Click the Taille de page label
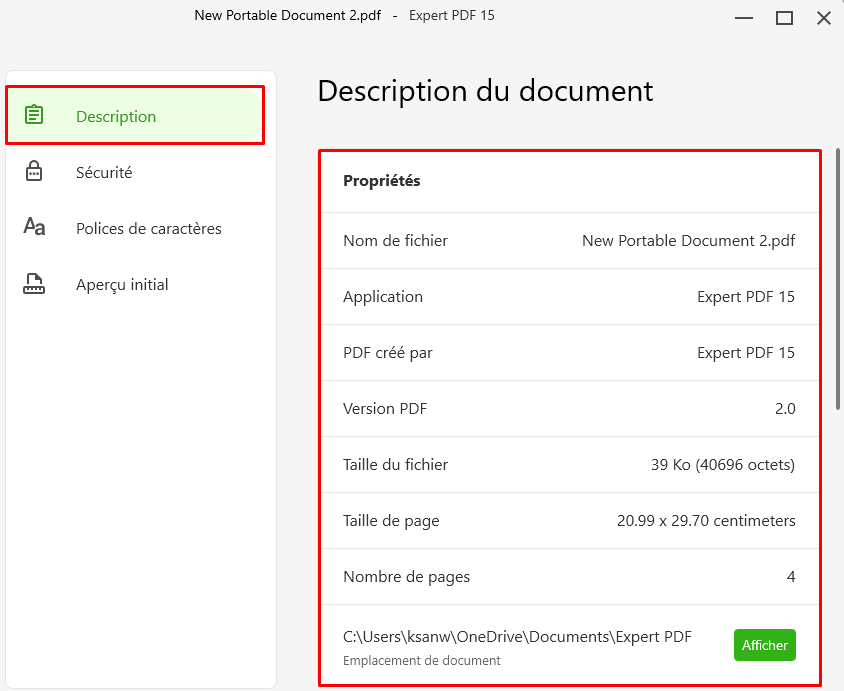The width and height of the screenshot is (844, 691). point(391,520)
